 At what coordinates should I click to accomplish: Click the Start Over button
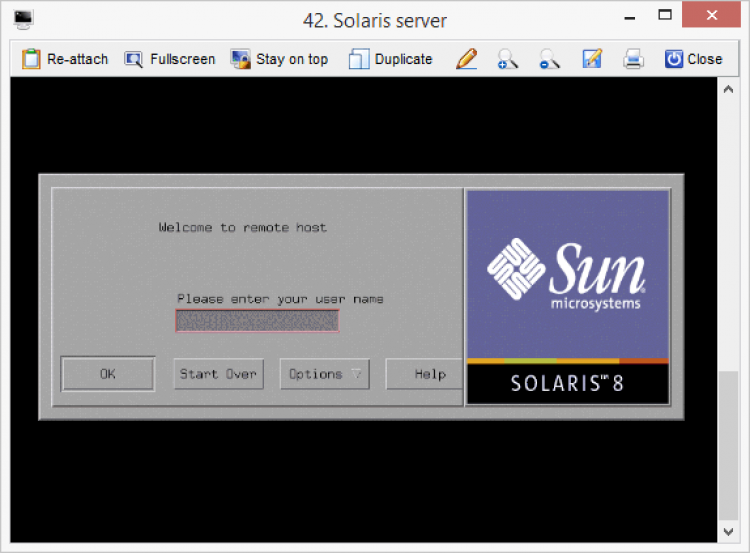coord(218,374)
